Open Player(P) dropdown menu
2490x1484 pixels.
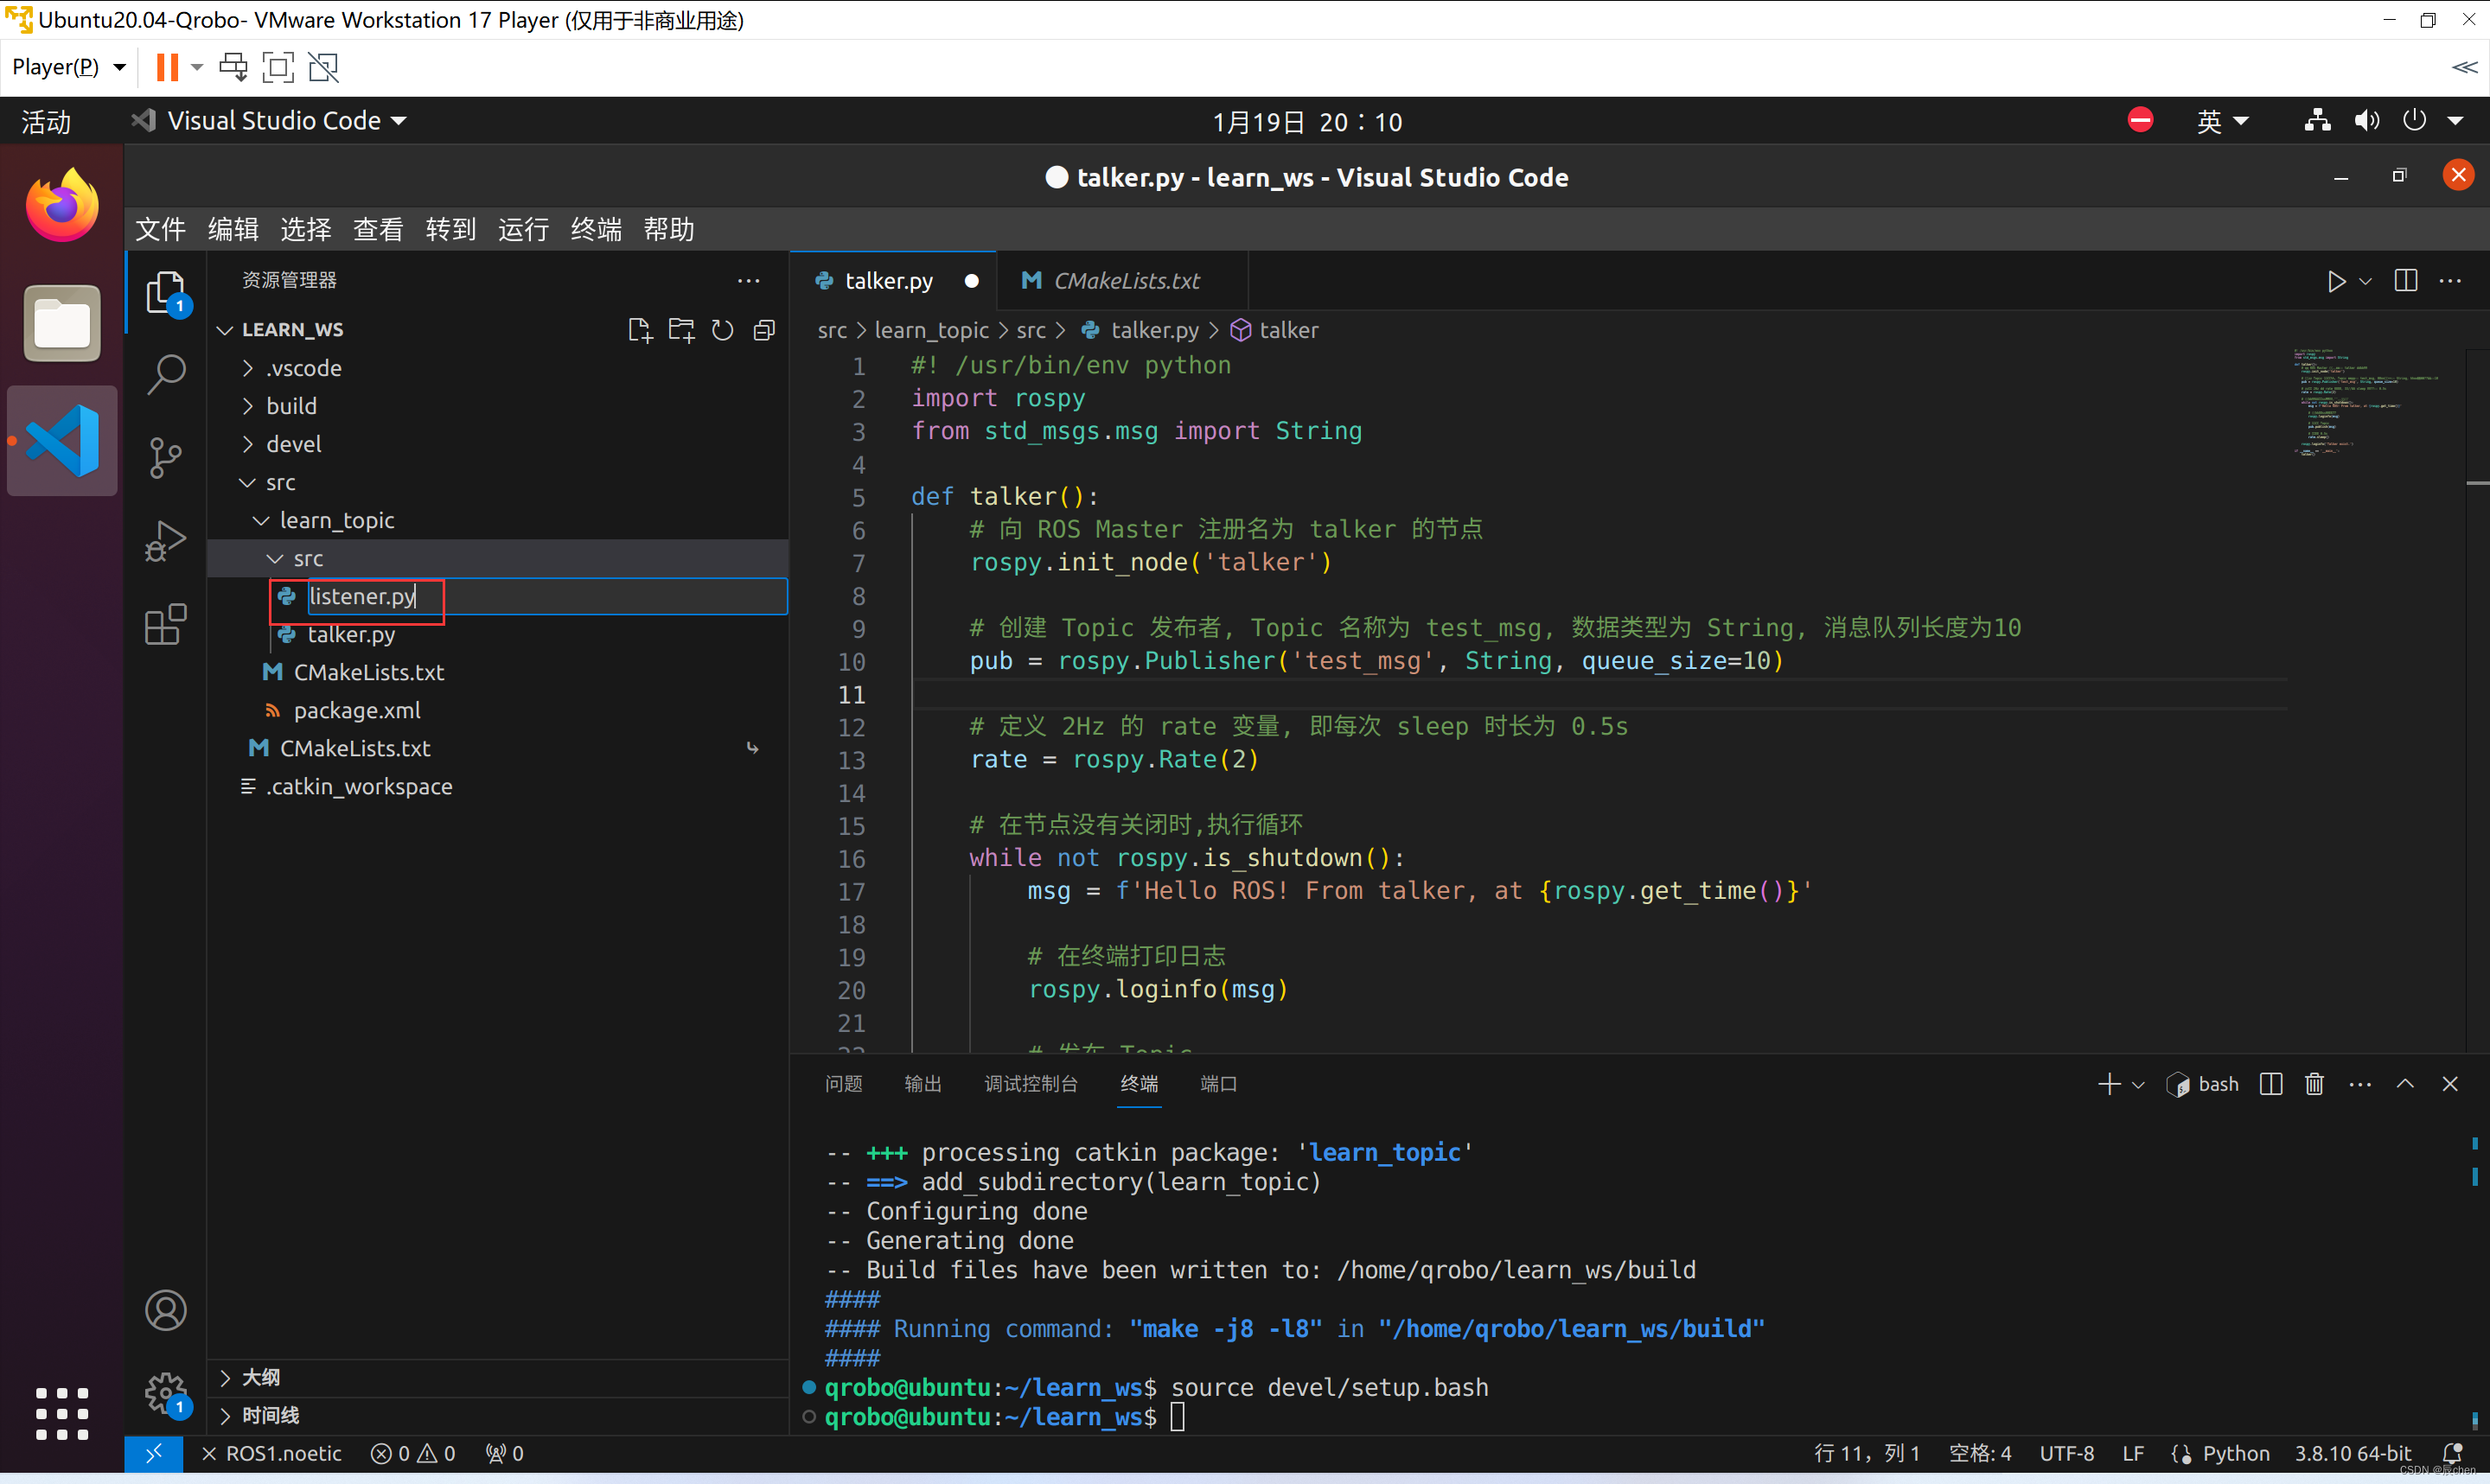pyautogui.click(x=68, y=67)
